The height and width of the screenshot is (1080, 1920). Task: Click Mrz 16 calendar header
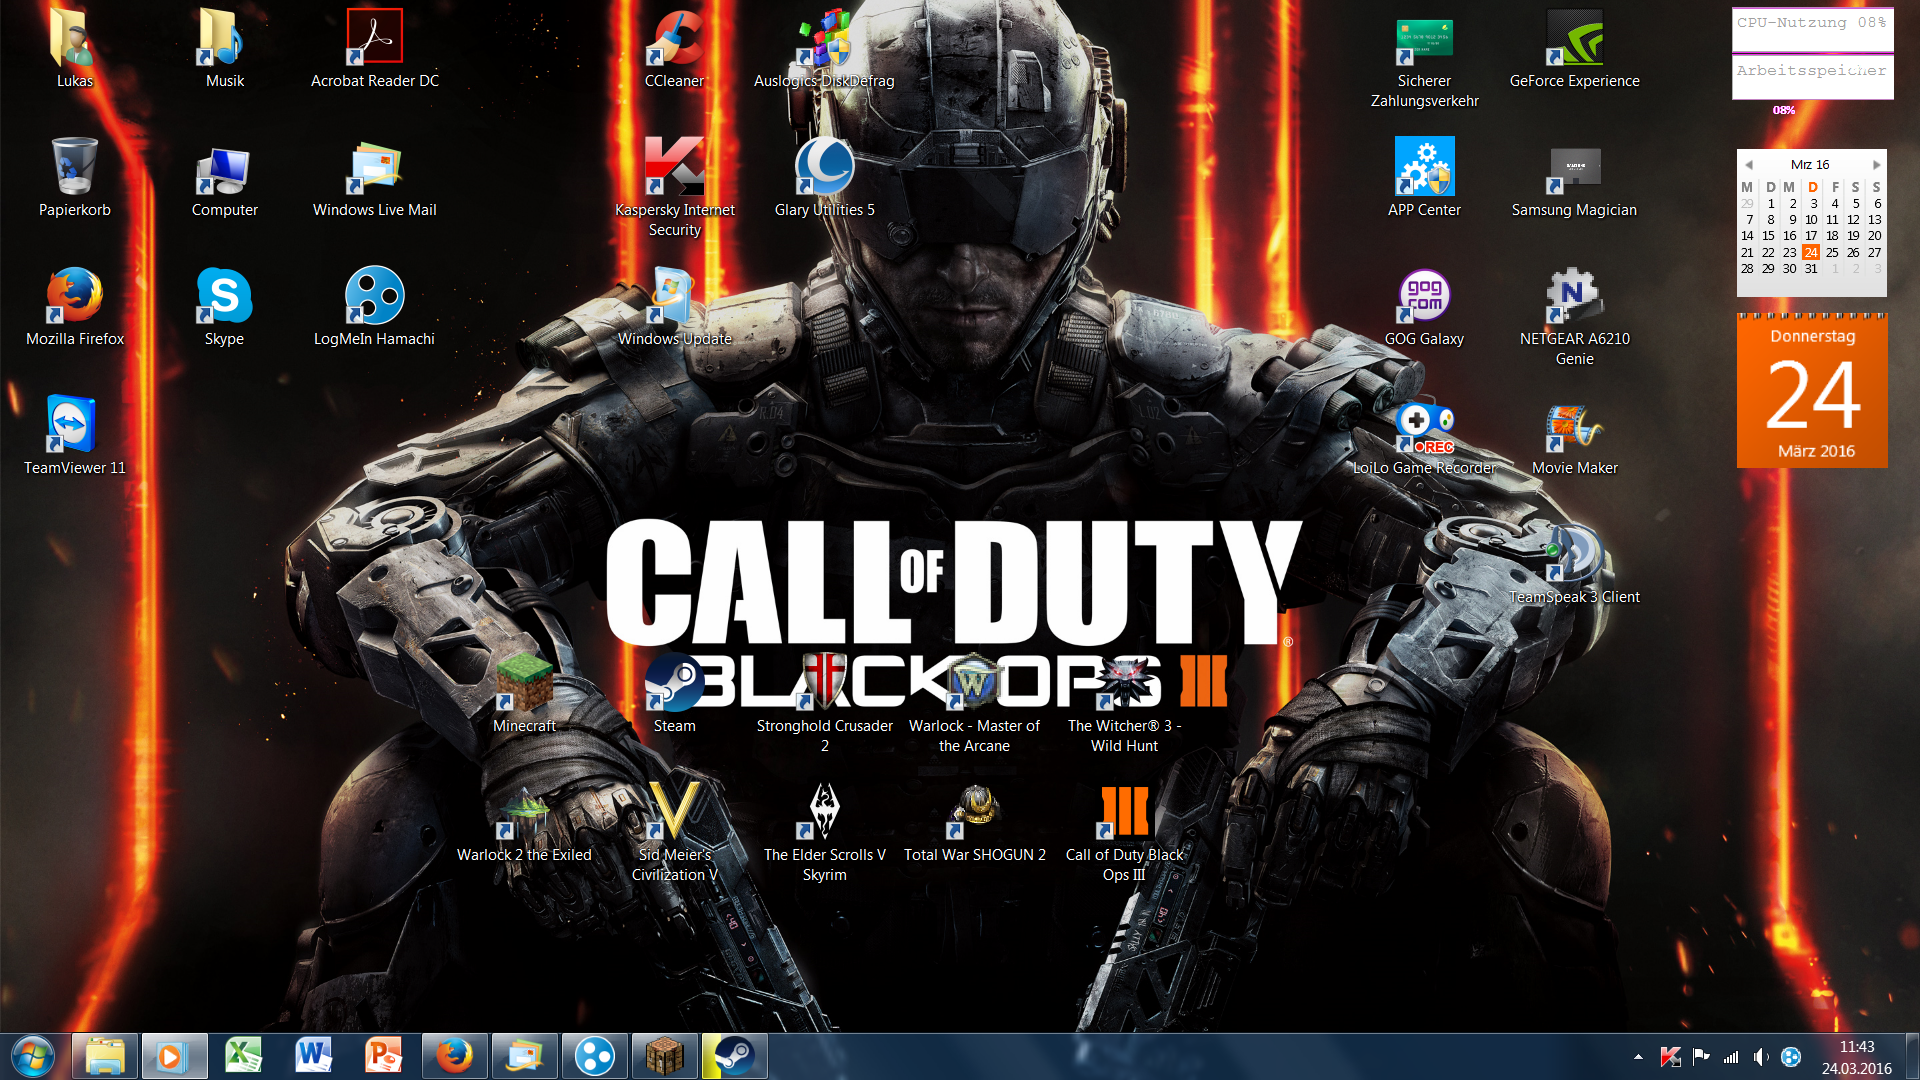[x=1810, y=165]
